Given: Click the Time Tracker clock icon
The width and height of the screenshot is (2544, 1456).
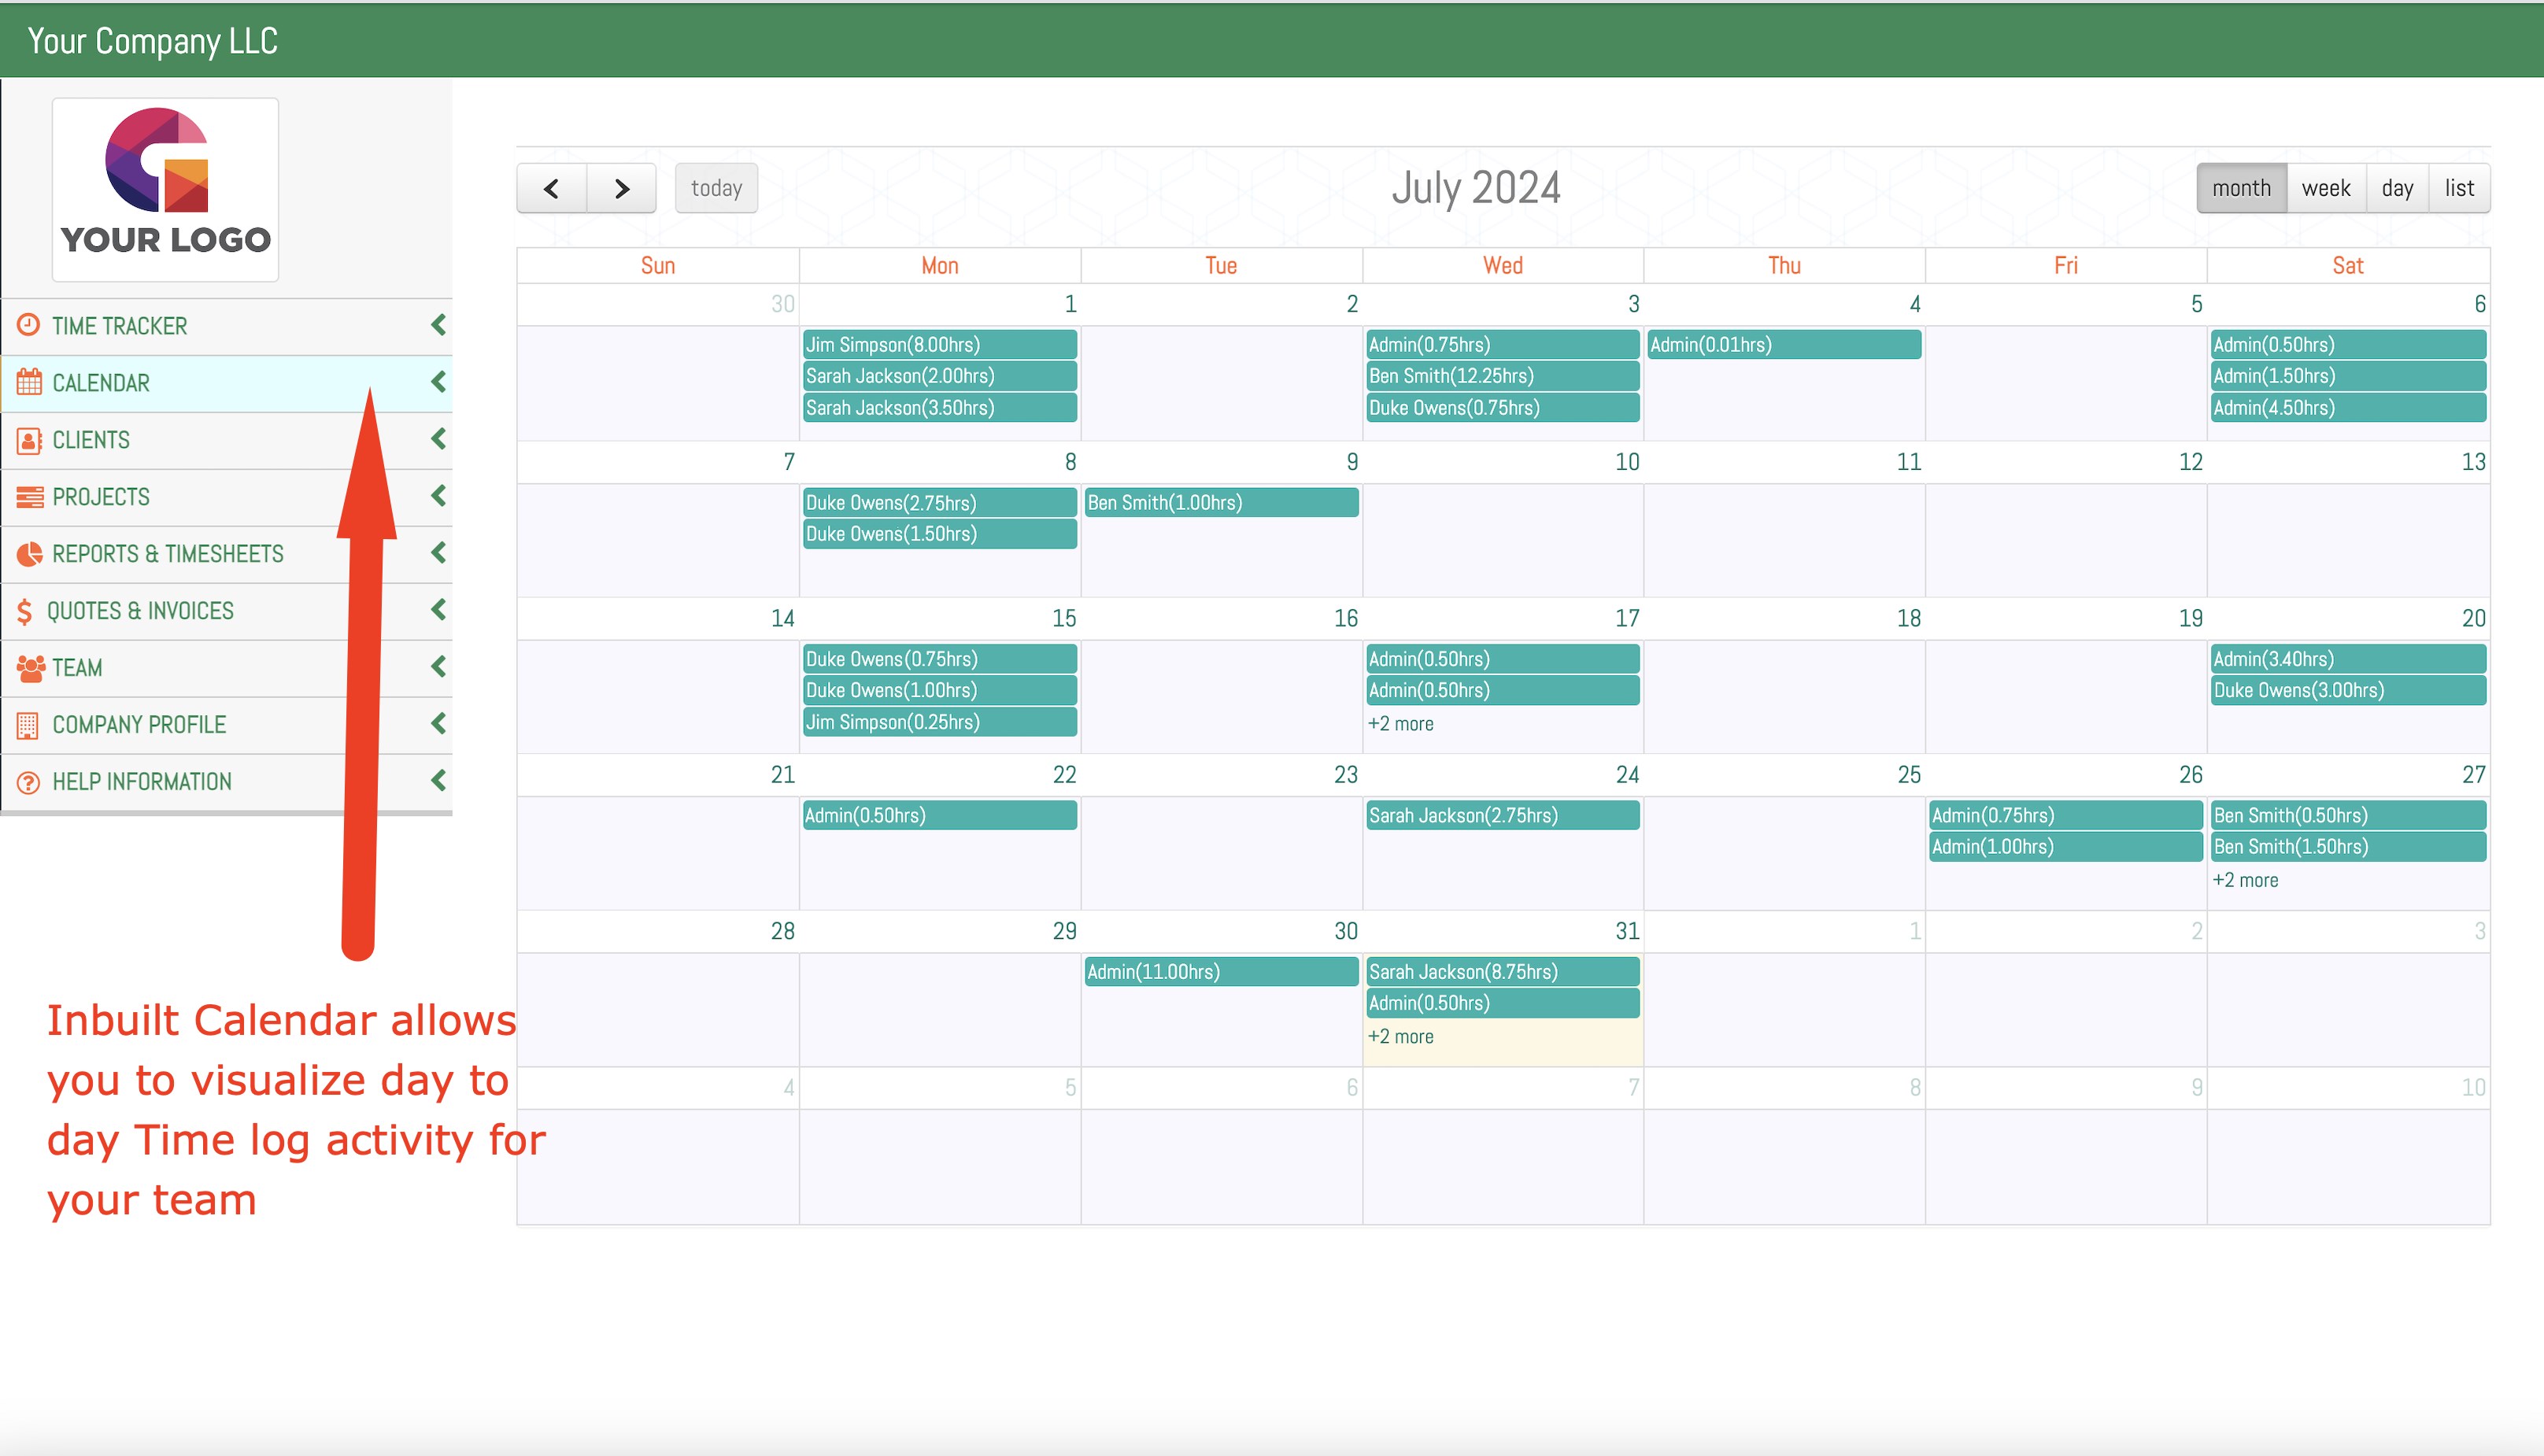Looking at the screenshot, I should tap(29, 325).
